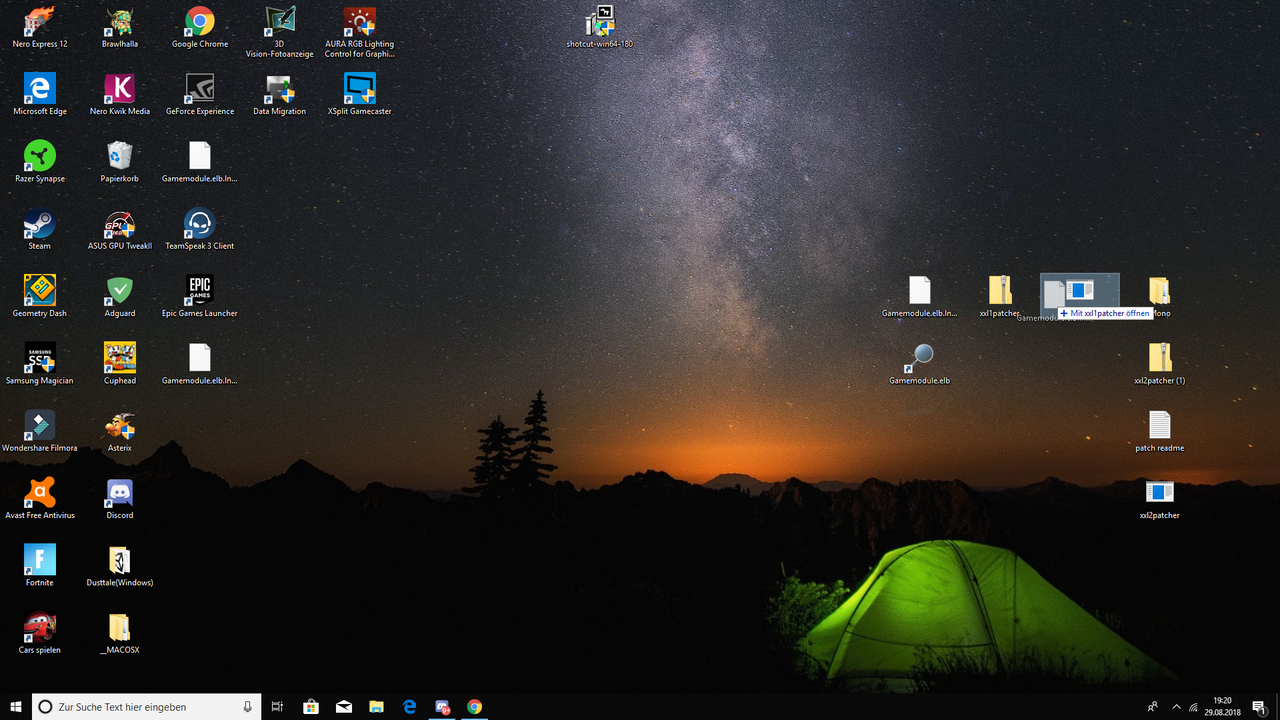The image size is (1280, 720).
Task: Select the Mono folder on desktop
Action: pyautogui.click(x=1160, y=296)
